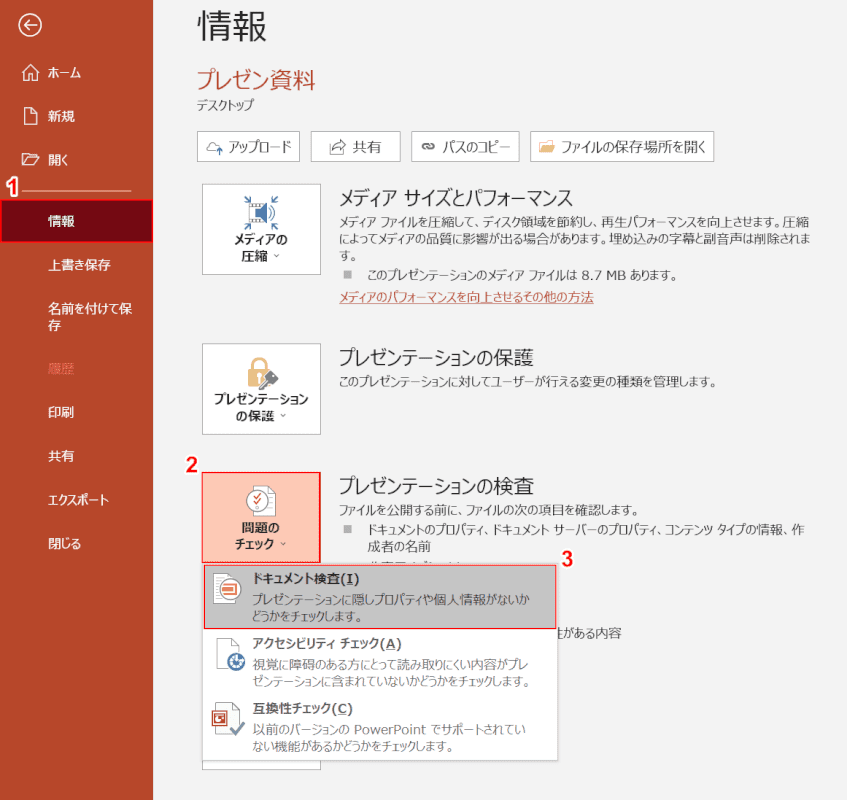The height and width of the screenshot is (800, 847).
Task: Click the New blank document icon
Action: [x=30, y=116]
